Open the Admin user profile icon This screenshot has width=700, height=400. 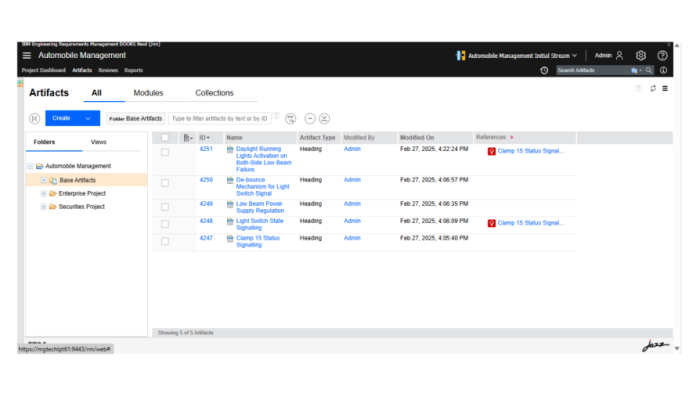[x=620, y=56]
